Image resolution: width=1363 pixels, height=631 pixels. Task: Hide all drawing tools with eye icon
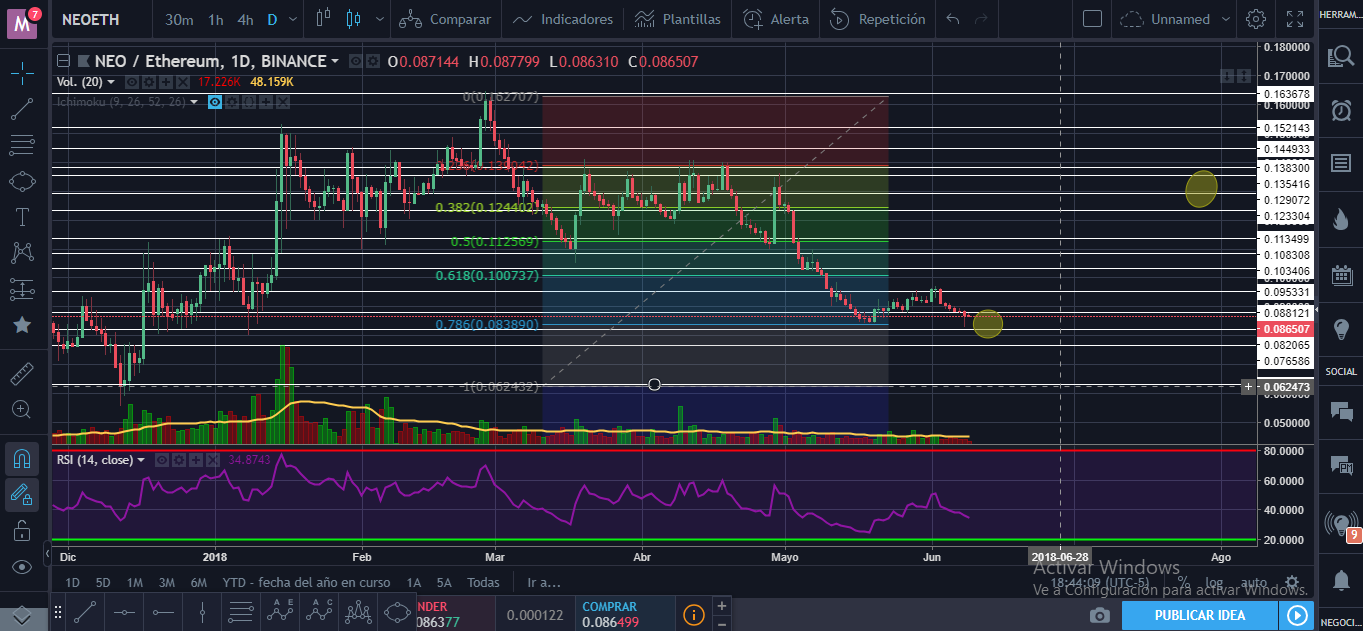point(22,567)
